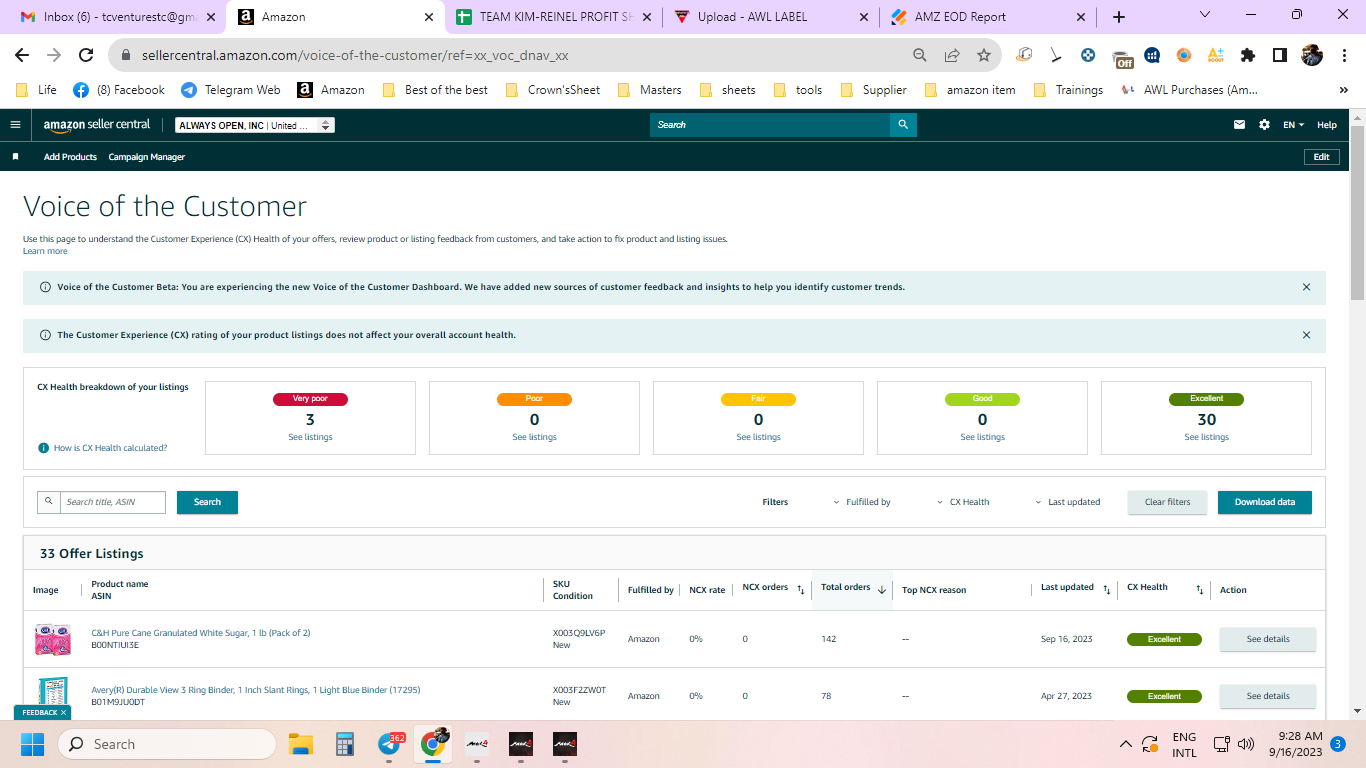Expand the Last updated filter
This screenshot has height=768, width=1366.
(x=1067, y=502)
